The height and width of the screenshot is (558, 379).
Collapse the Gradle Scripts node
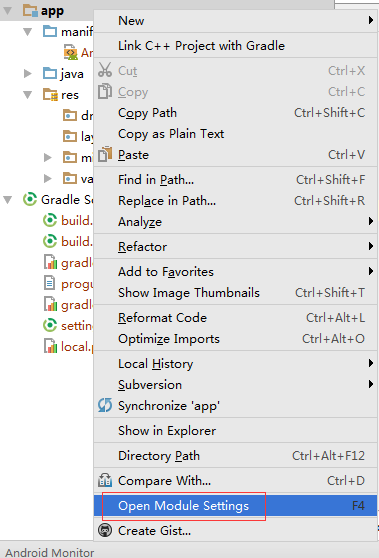[x=7, y=200]
